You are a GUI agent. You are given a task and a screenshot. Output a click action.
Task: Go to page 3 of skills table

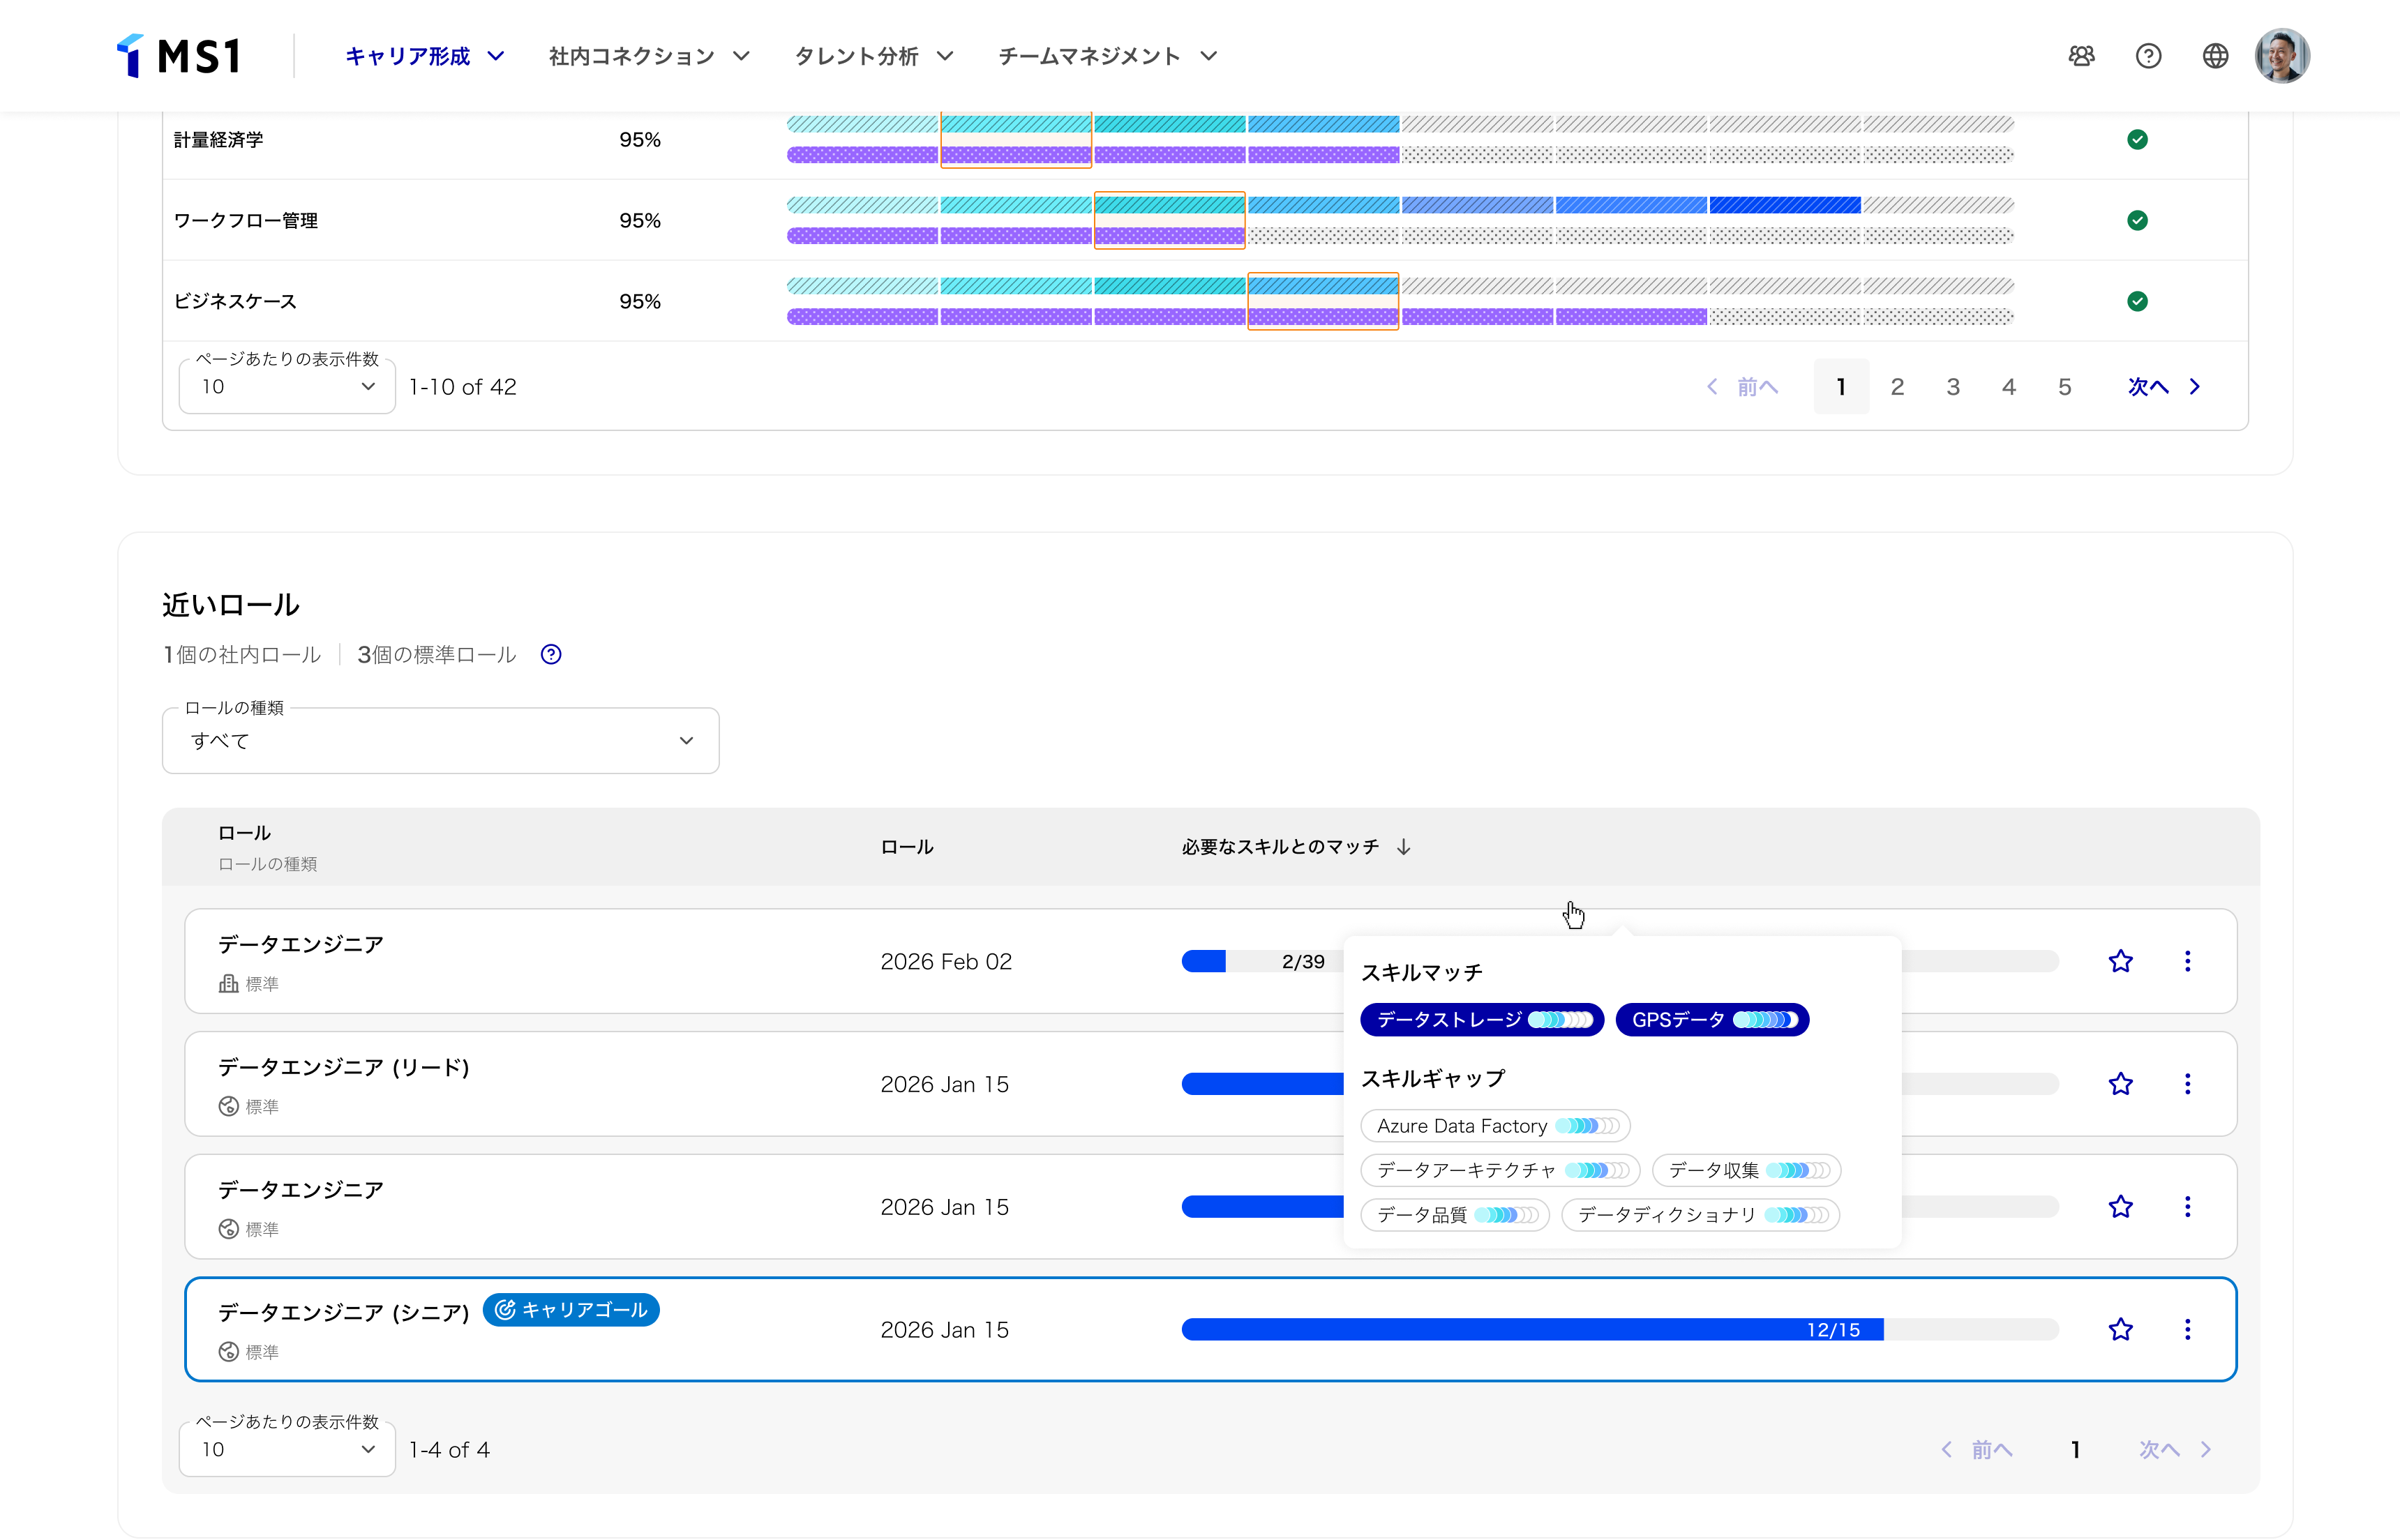[1953, 387]
